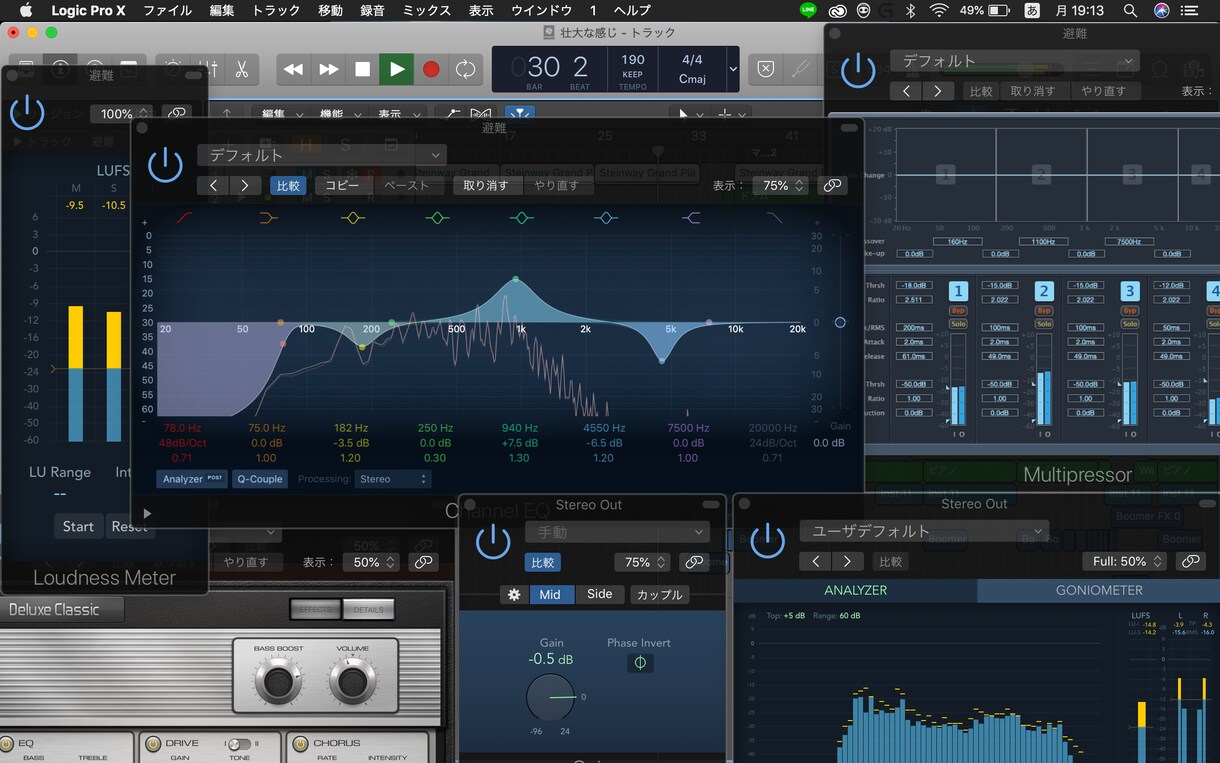Open the トラック menu
This screenshot has width=1220, height=763.
click(276, 10)
